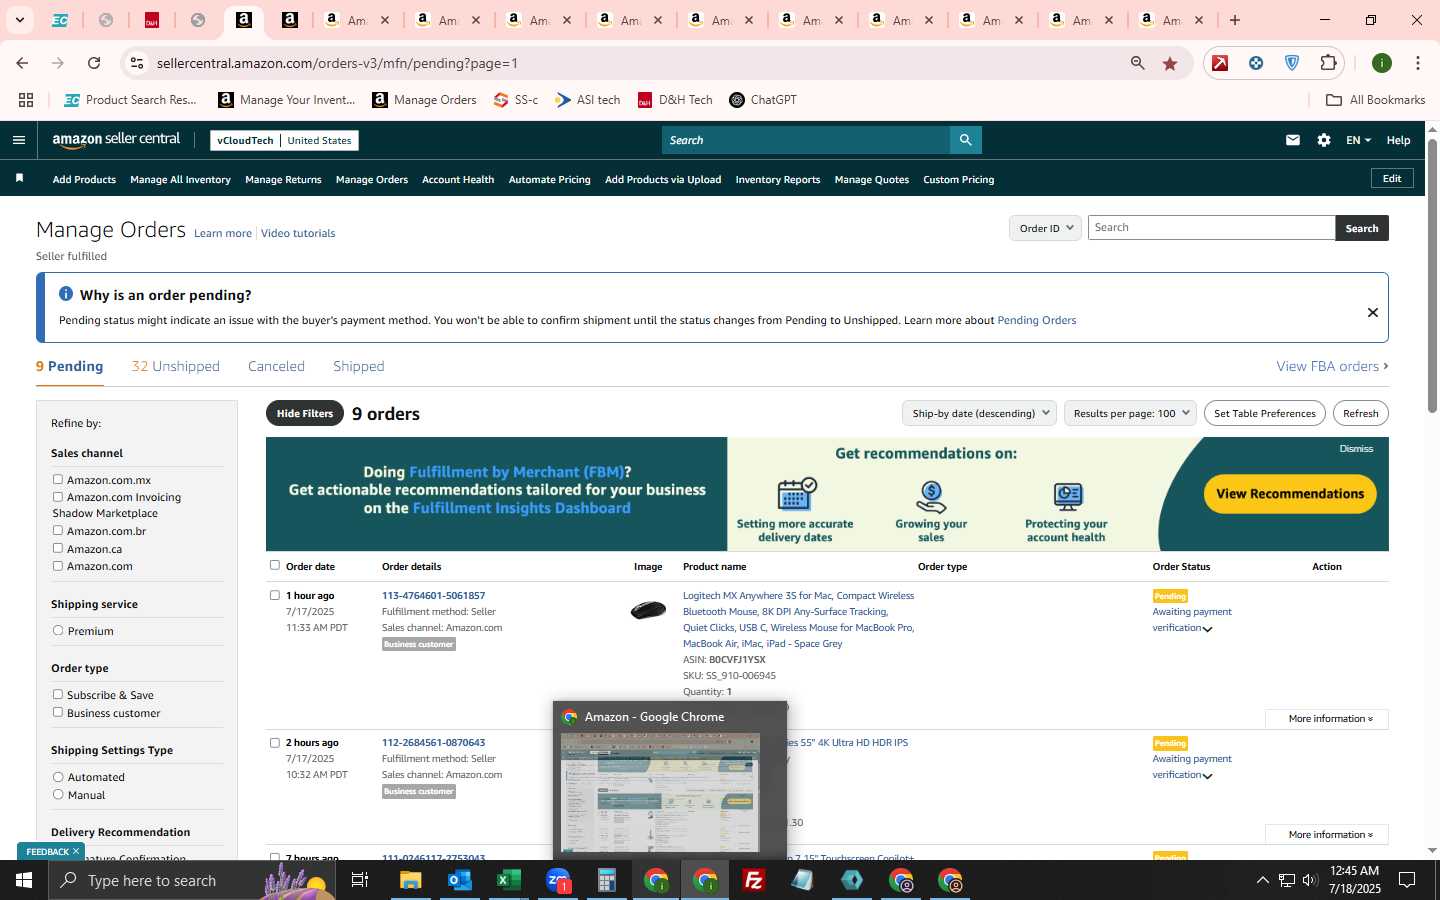Reload the page with the refresh icon
1440x900 pixels.
click(94, 63)
